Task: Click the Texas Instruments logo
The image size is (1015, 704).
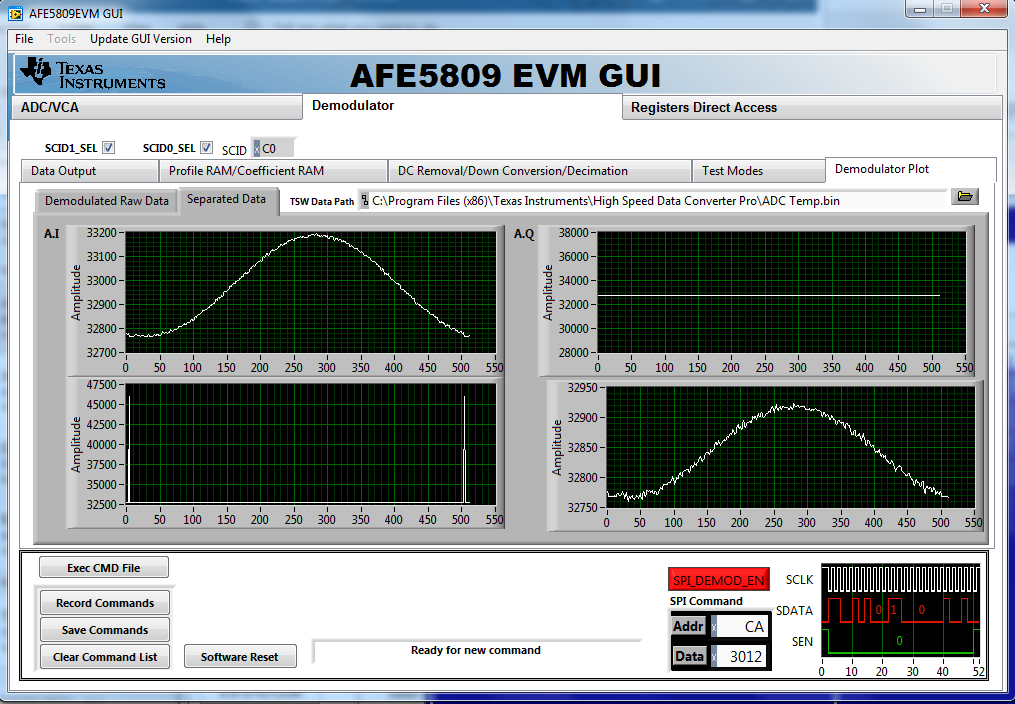Action: tap(93, 74)
